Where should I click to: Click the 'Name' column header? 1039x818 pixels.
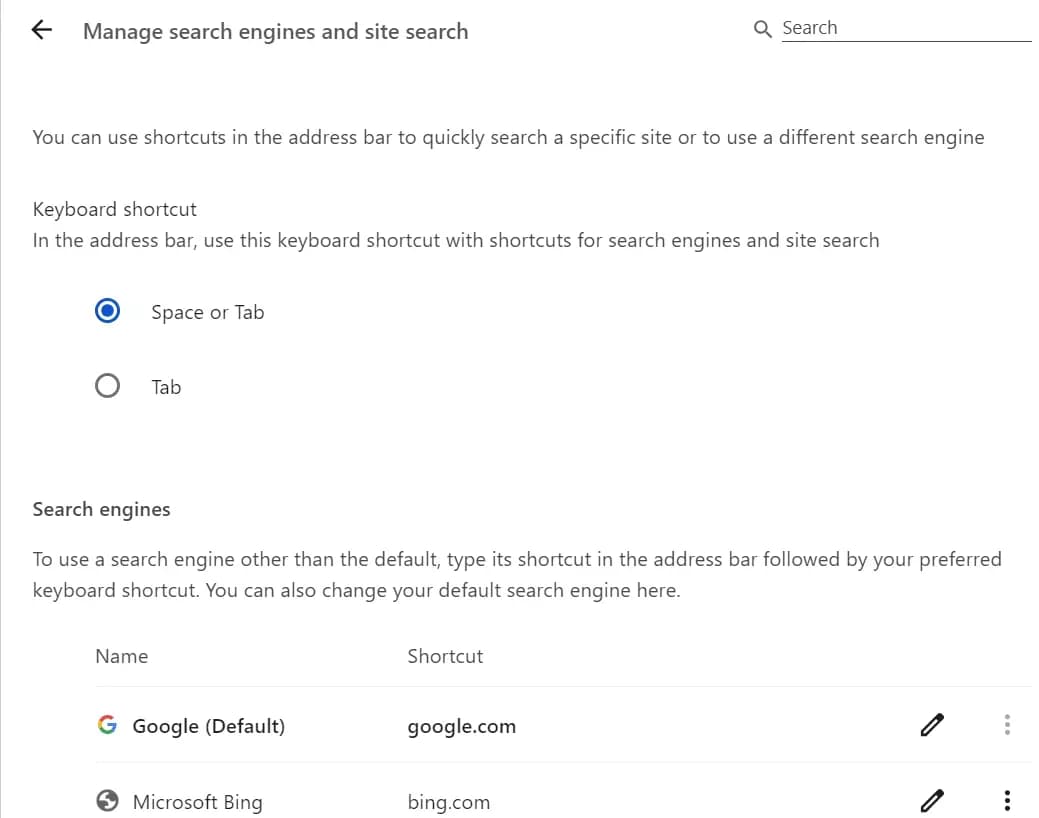[121, 656]
